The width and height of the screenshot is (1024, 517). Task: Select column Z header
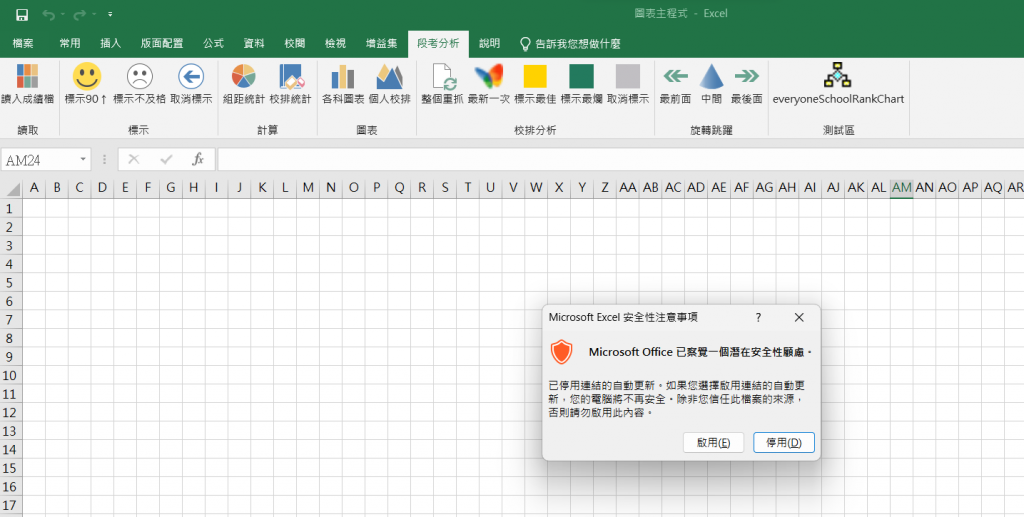[605, 188]
